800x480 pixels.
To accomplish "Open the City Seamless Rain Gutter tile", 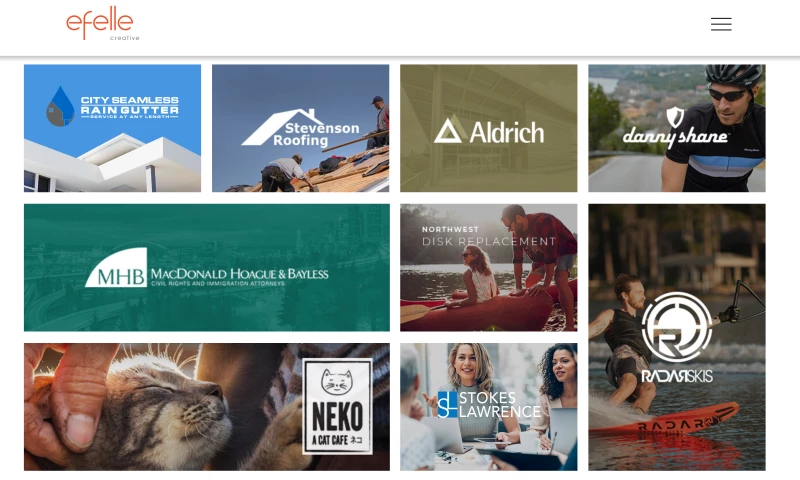I will tap(112, 128).
